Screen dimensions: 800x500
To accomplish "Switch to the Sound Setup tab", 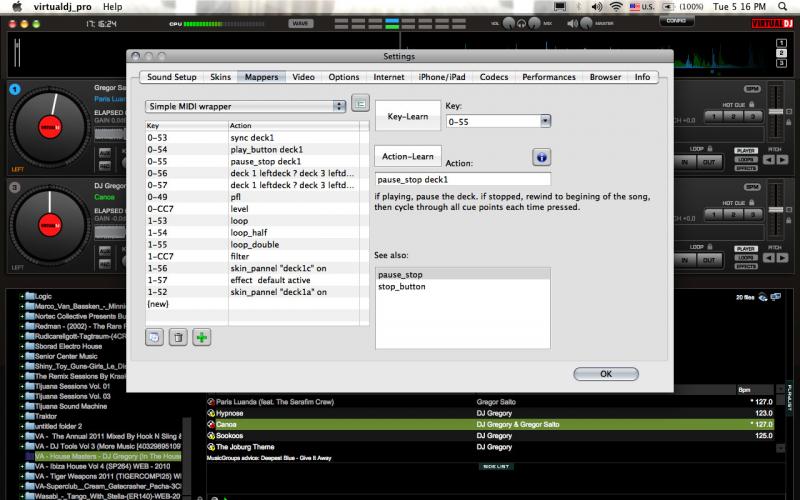I will tap(171, 77).
